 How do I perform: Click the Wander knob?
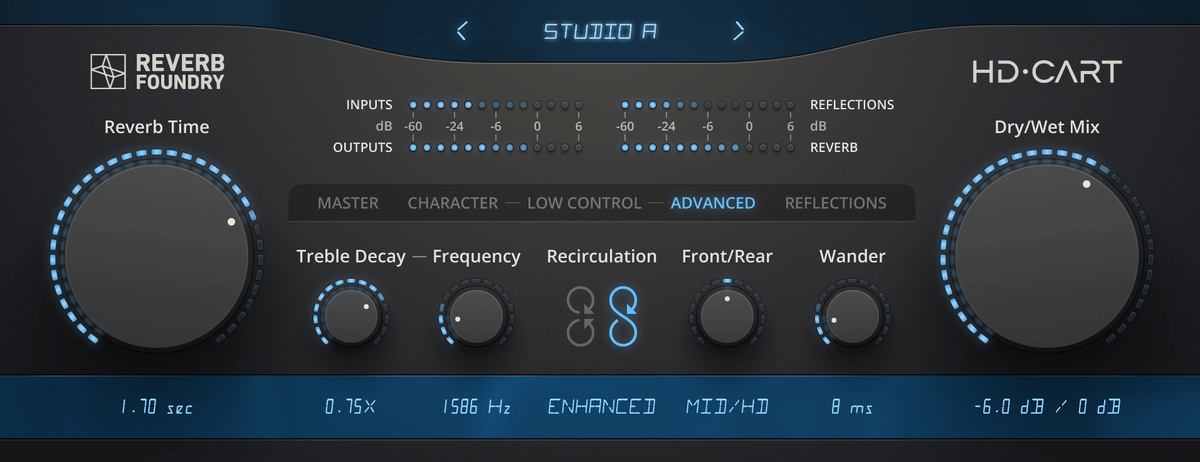(852, 316)
